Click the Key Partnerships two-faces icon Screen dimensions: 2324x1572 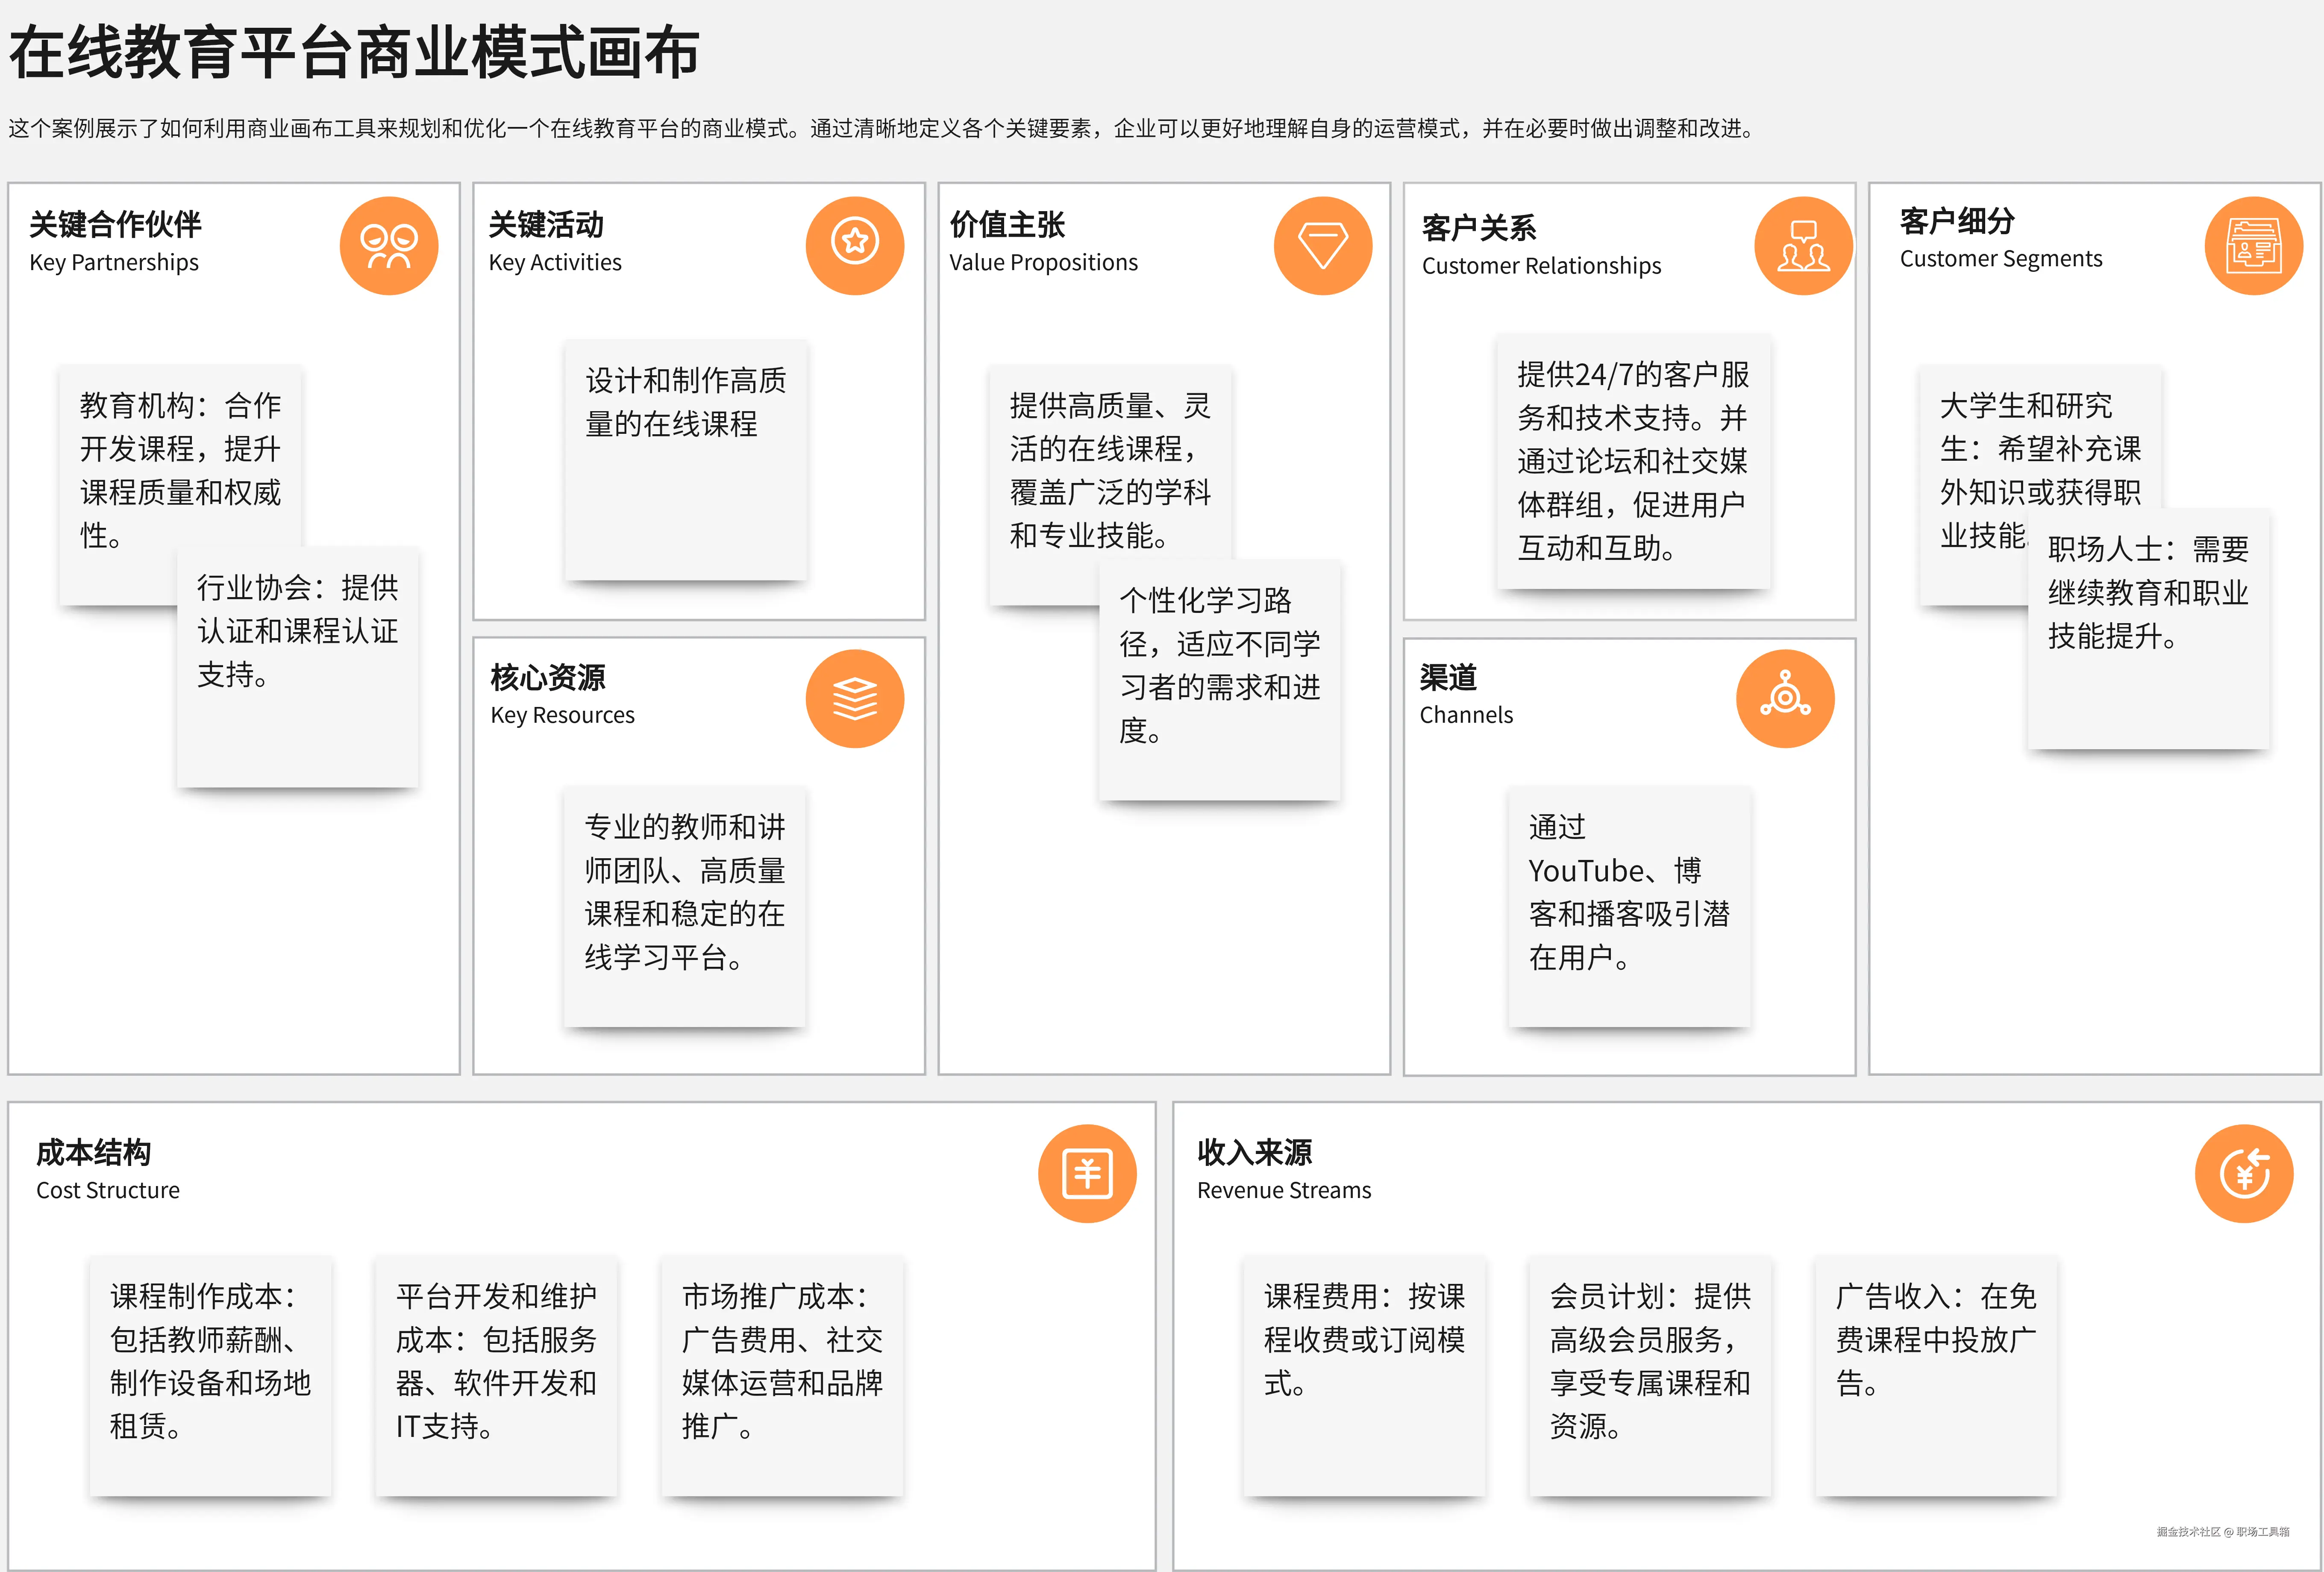[x=389, y=246]
